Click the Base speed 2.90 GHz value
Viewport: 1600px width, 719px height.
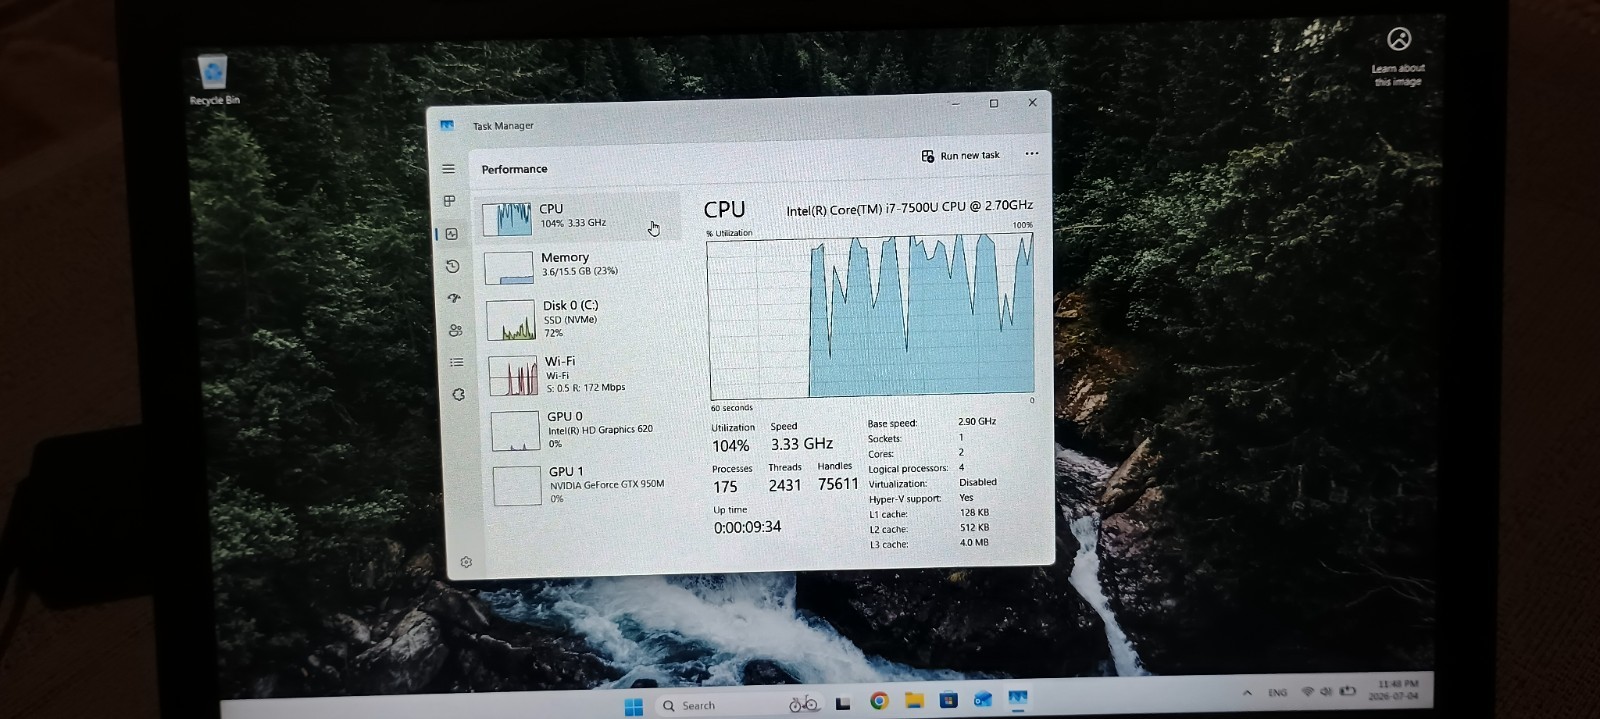977,422
